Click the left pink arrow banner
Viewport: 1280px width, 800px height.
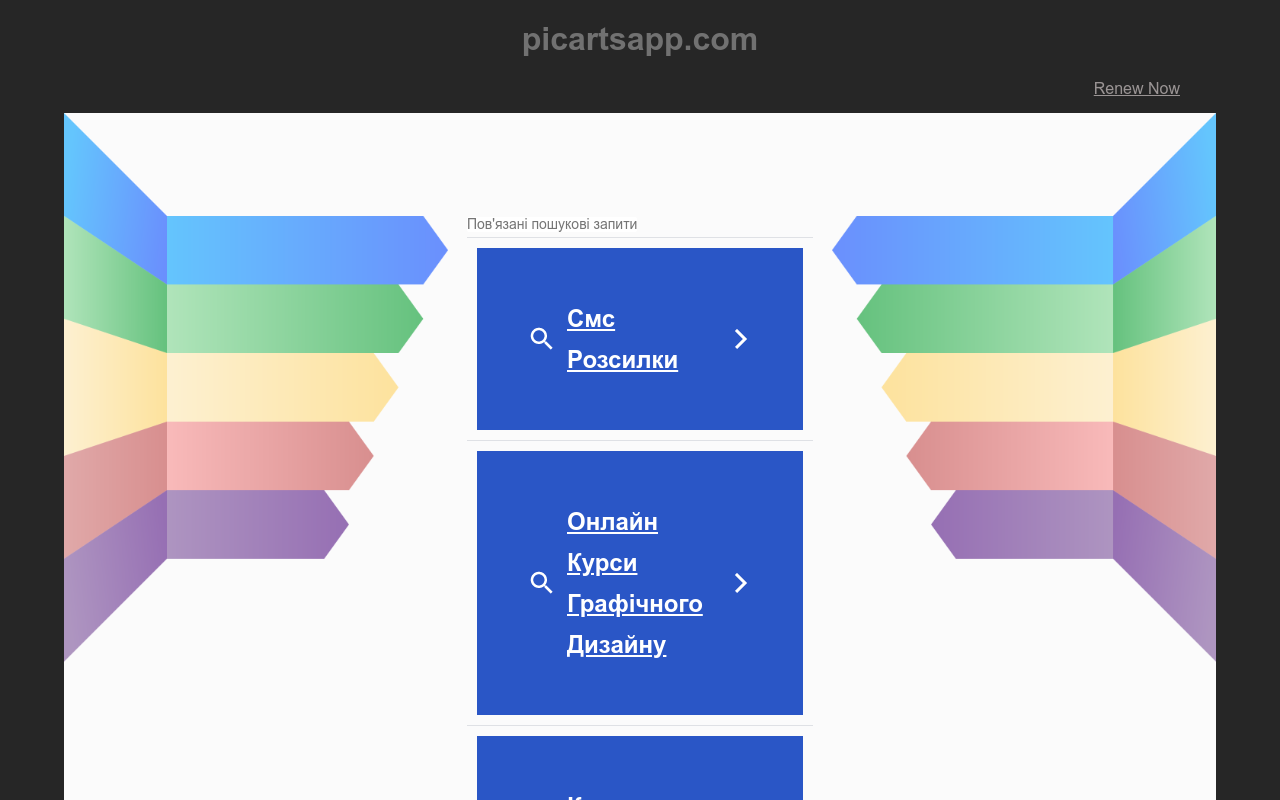pyautogui.click(x=270, y=456)
